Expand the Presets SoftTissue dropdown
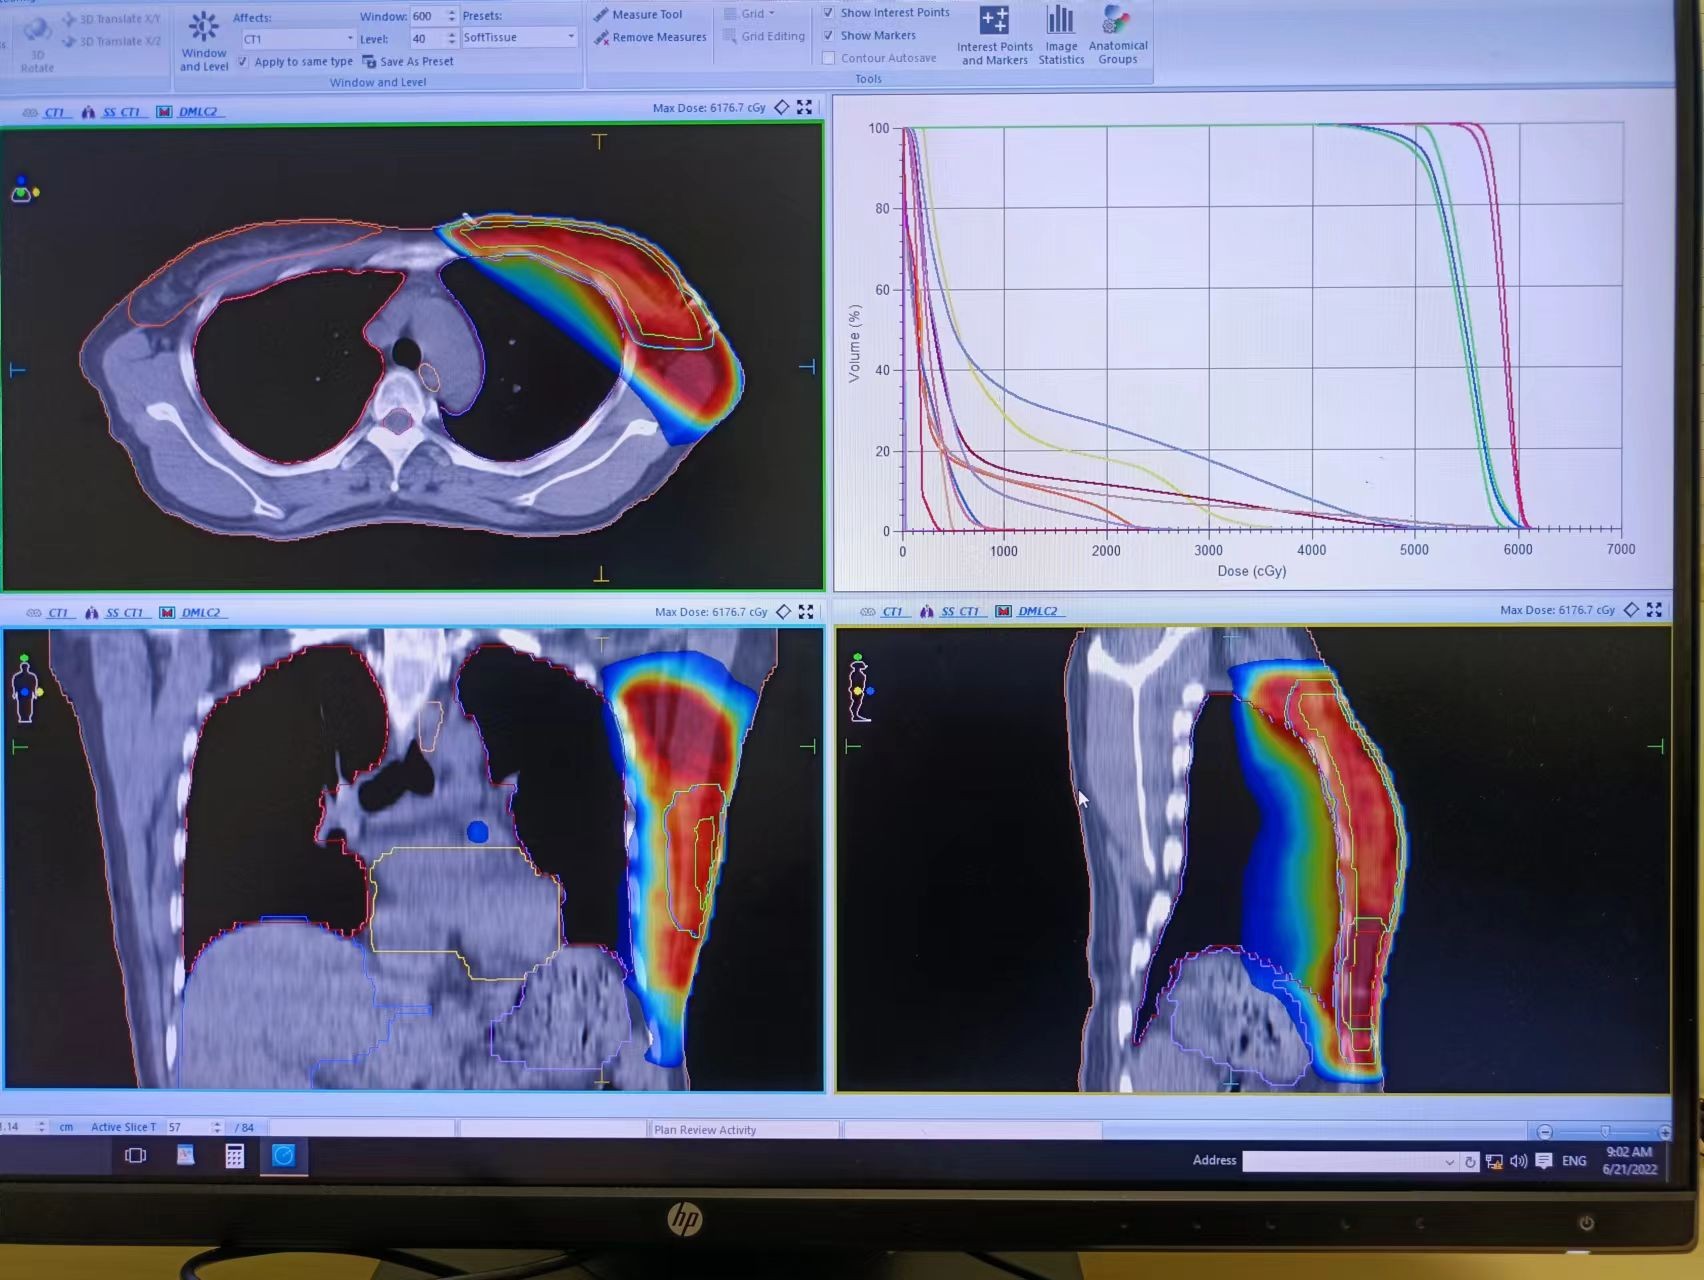 (571, 37)
